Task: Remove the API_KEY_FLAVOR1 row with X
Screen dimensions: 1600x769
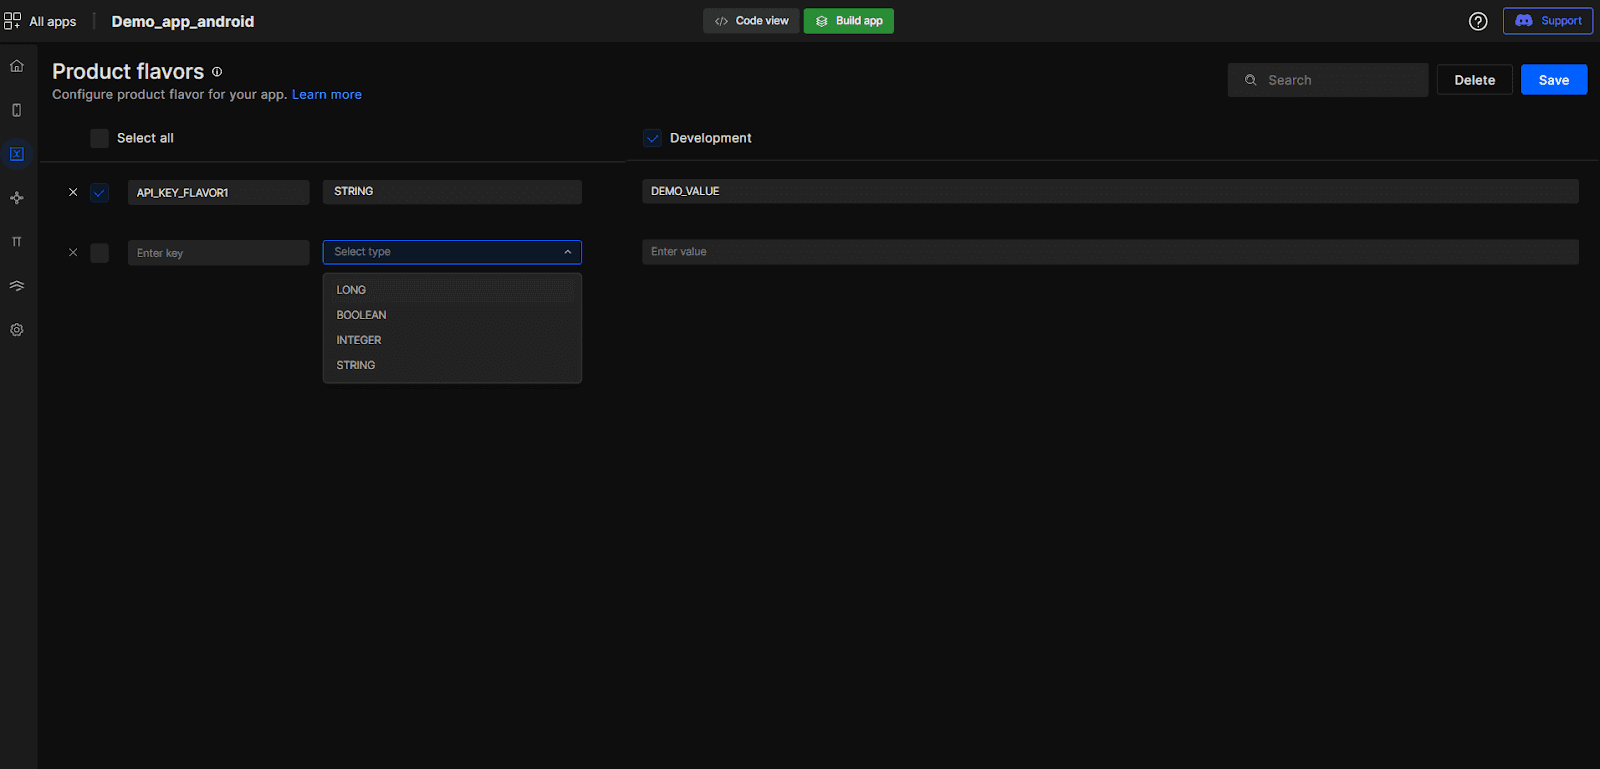Action: click(x=73, y=192)
